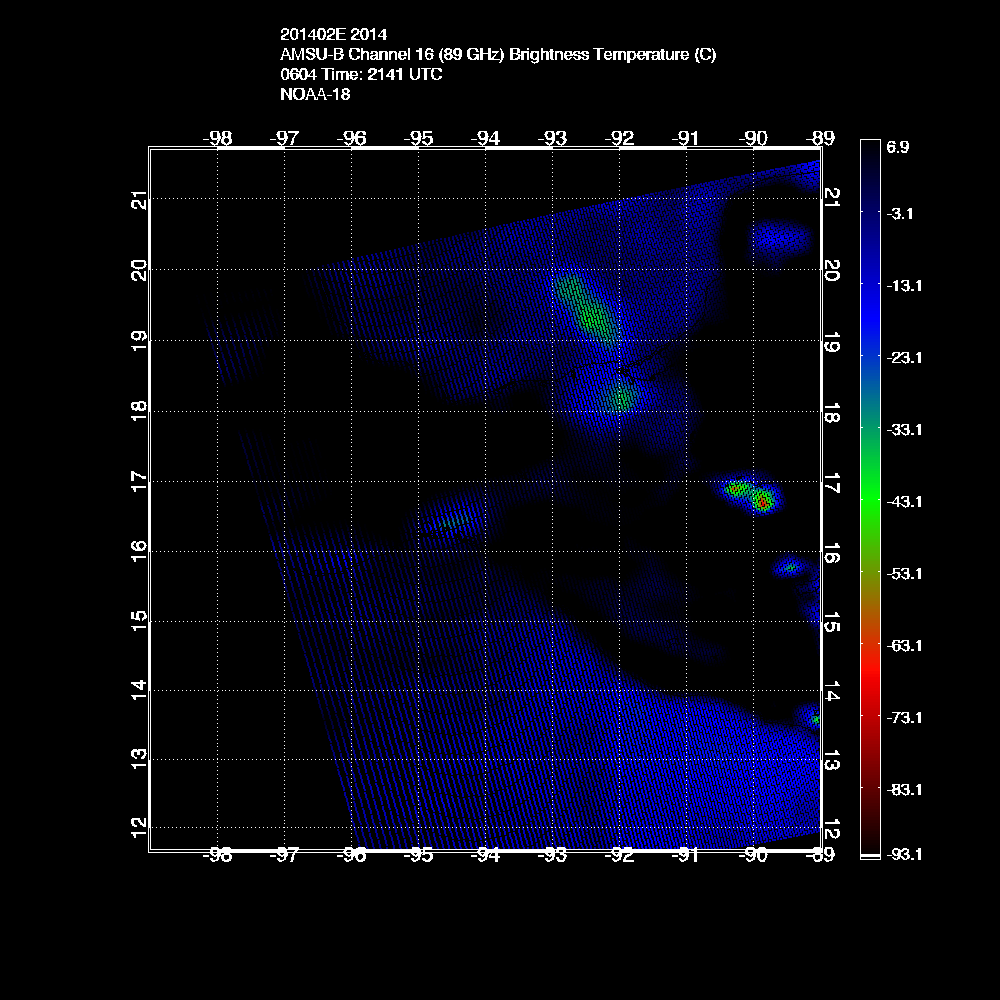
Task: Click the right-axis latitude label "17"
Action: click(832, 482)
